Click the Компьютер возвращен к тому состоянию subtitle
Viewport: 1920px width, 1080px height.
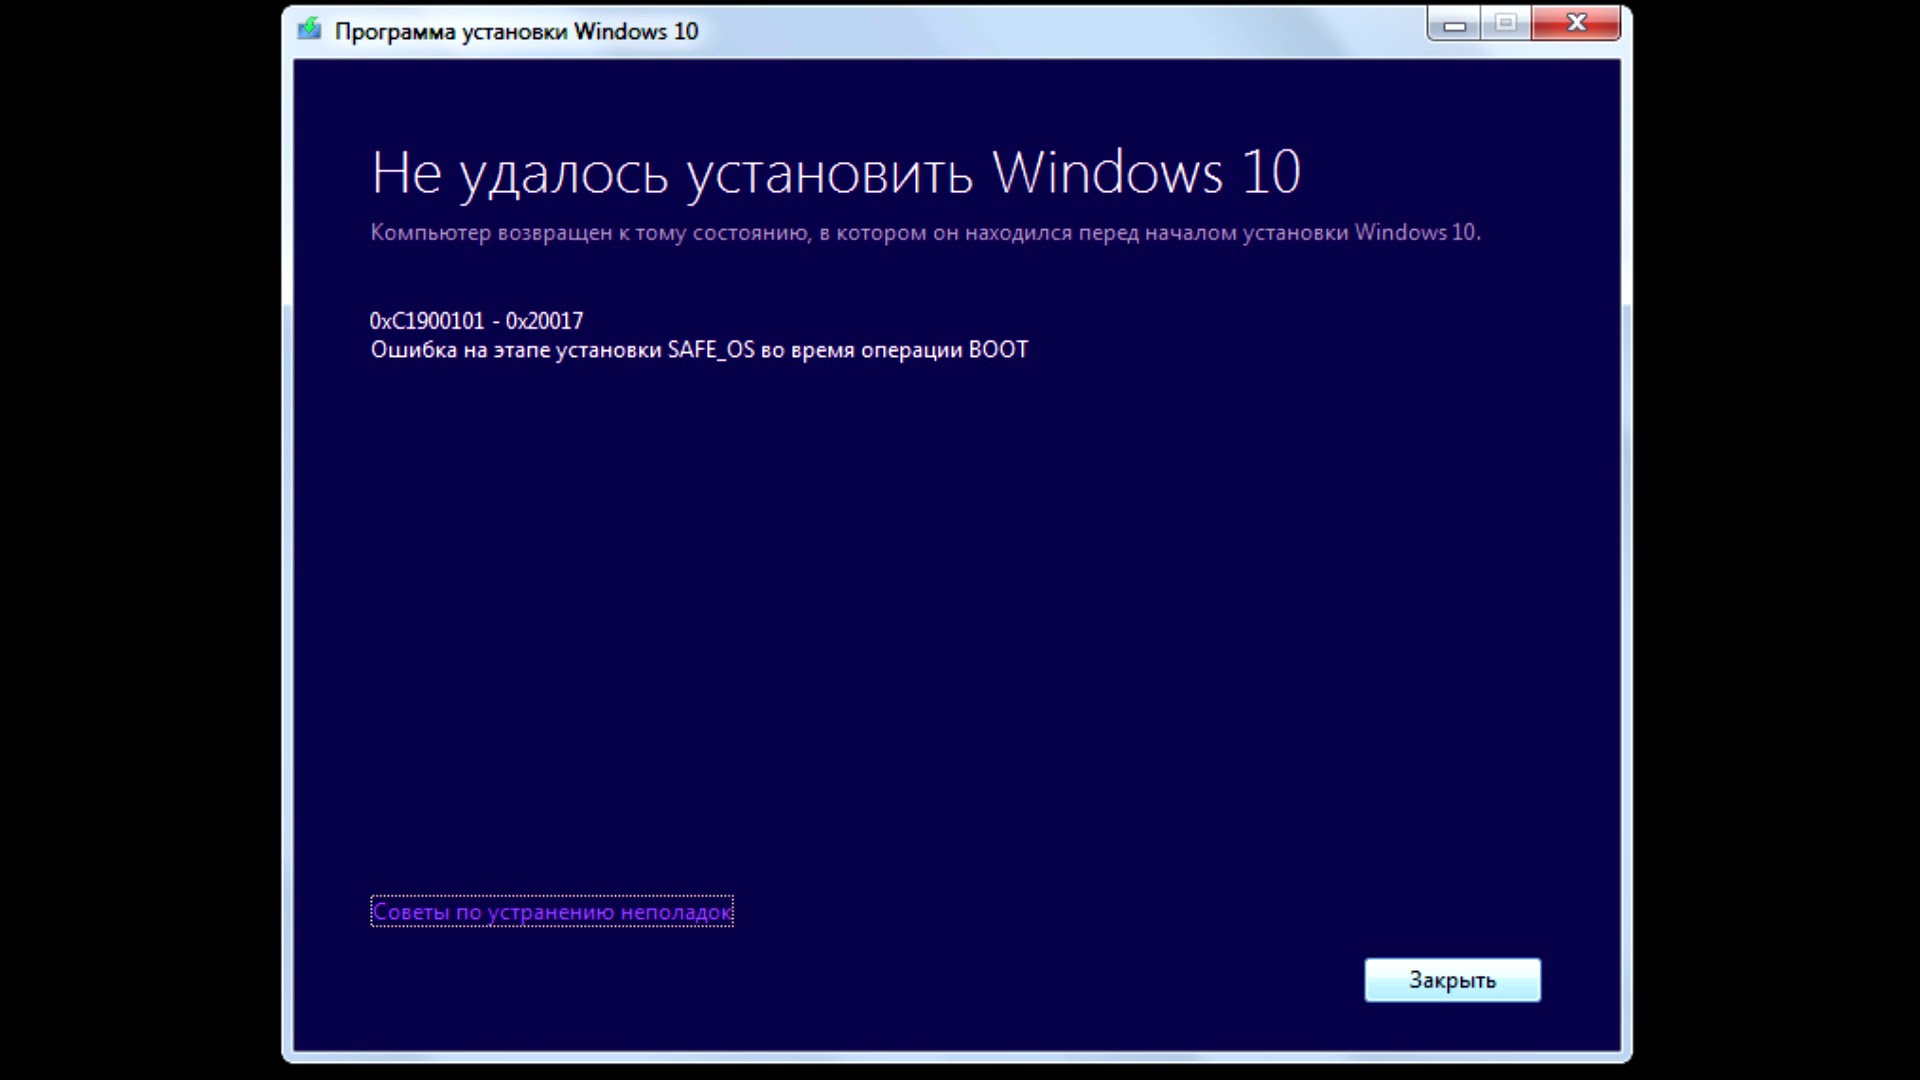(925, 233)
